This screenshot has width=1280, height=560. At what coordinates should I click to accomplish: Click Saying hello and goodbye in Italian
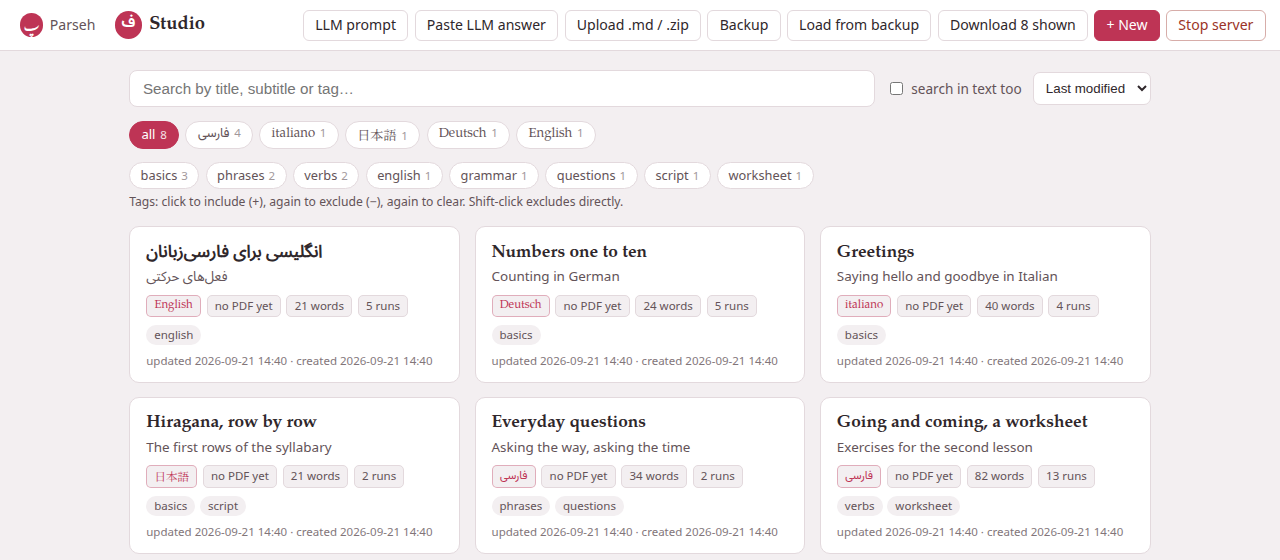947,277
